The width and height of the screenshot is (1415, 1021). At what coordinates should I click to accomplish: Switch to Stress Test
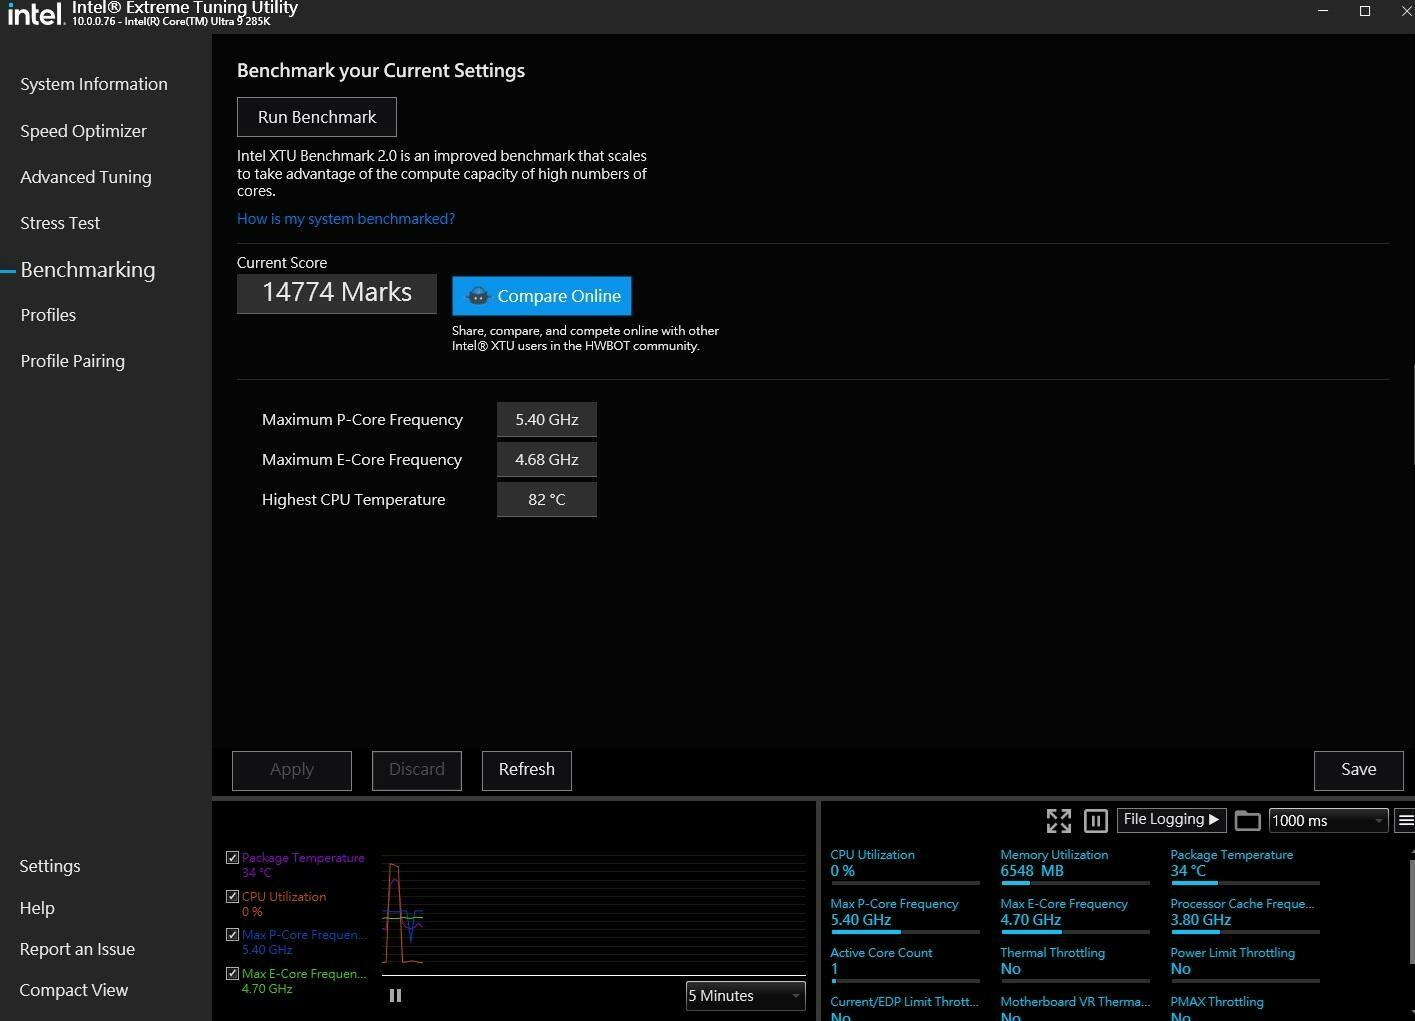click(60, 223)
